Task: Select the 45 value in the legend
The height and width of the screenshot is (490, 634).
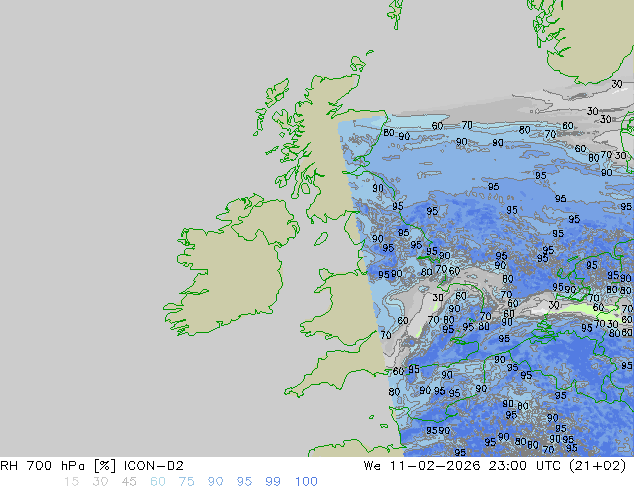Action: pyautogui.click(x=129, y=482)
